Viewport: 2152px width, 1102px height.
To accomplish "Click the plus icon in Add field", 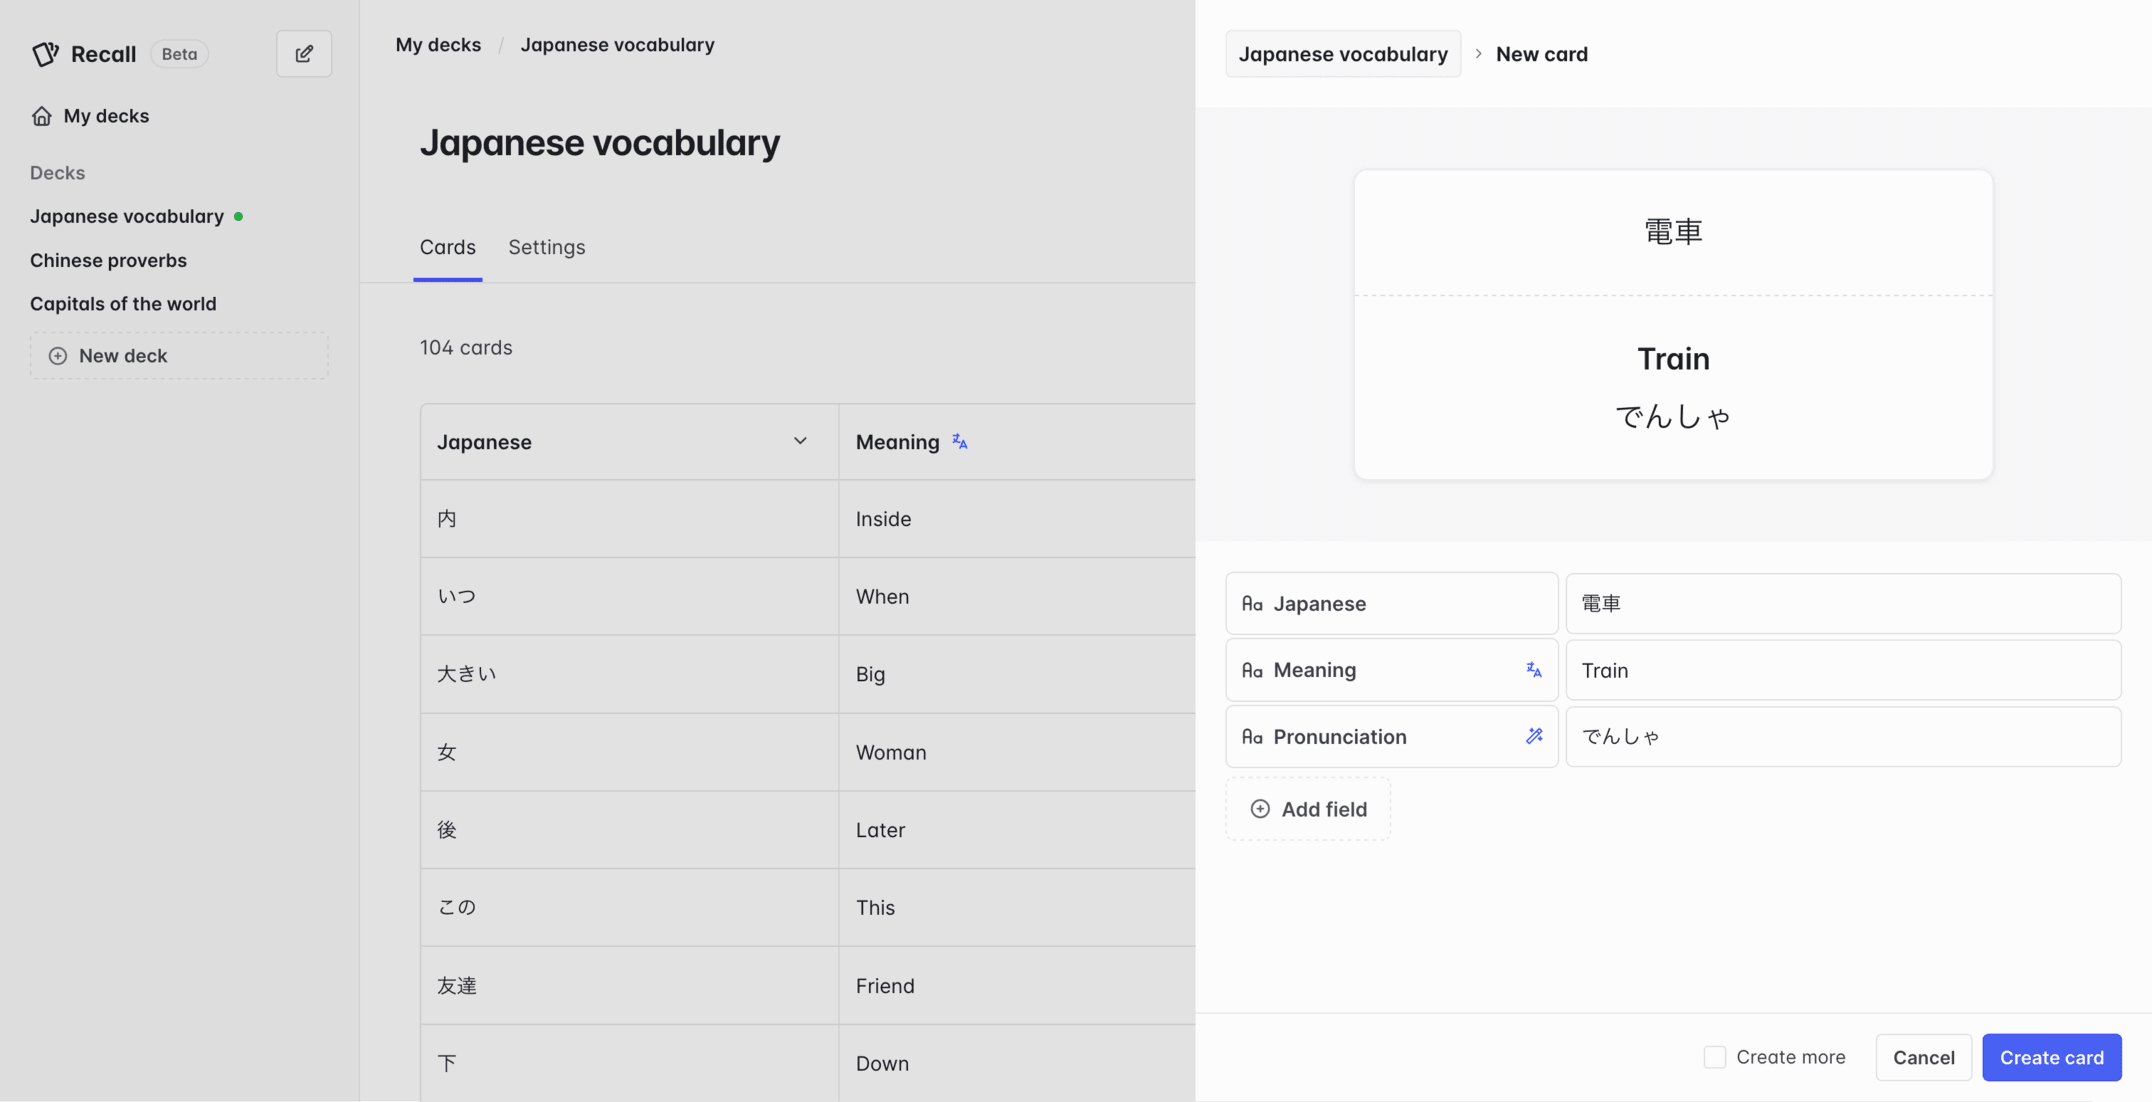I will (1260, 809).
